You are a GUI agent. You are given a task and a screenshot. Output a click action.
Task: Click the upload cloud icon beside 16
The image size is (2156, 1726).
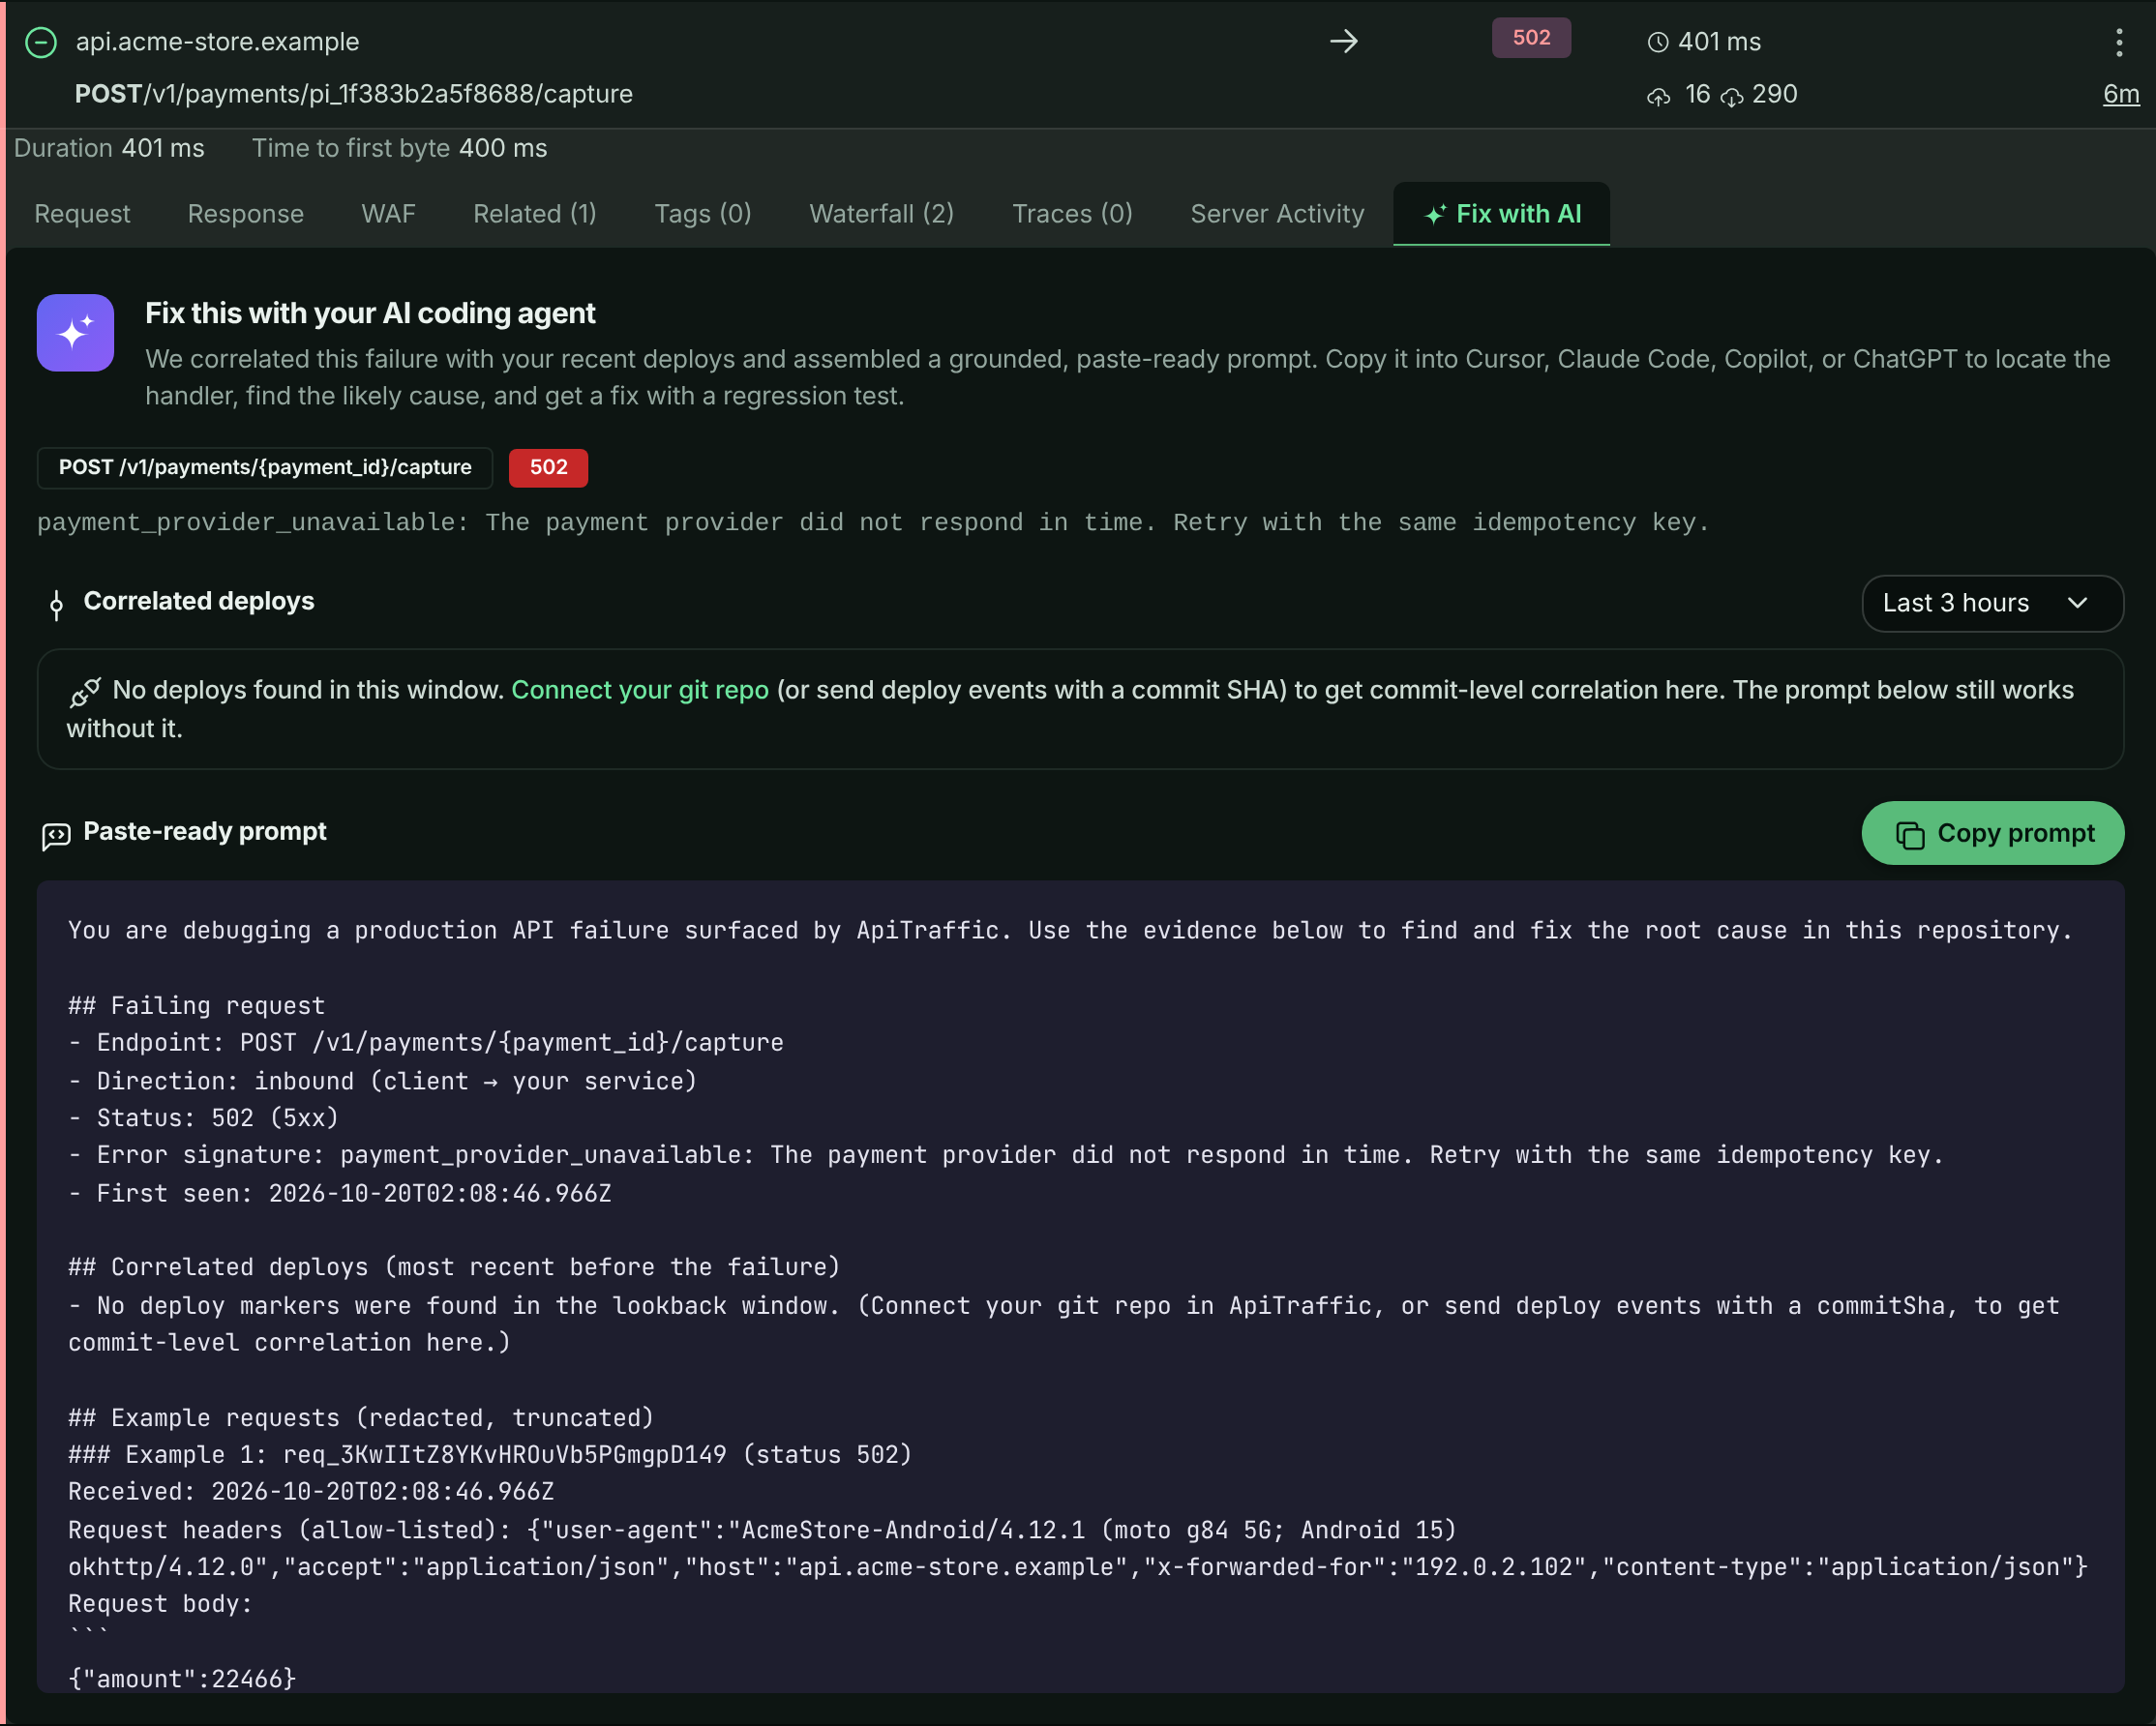click(1659, 96)
